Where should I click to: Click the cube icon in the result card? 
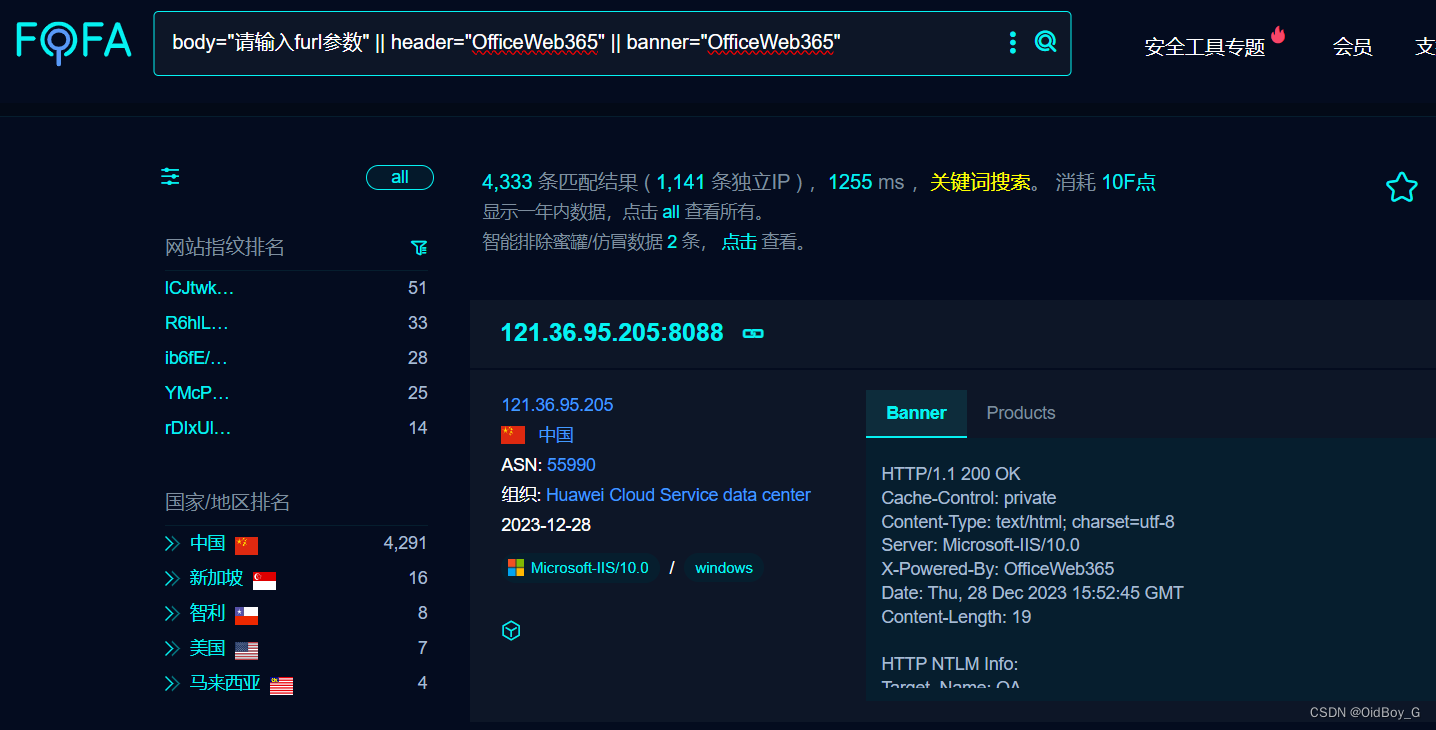coord(511,631)
